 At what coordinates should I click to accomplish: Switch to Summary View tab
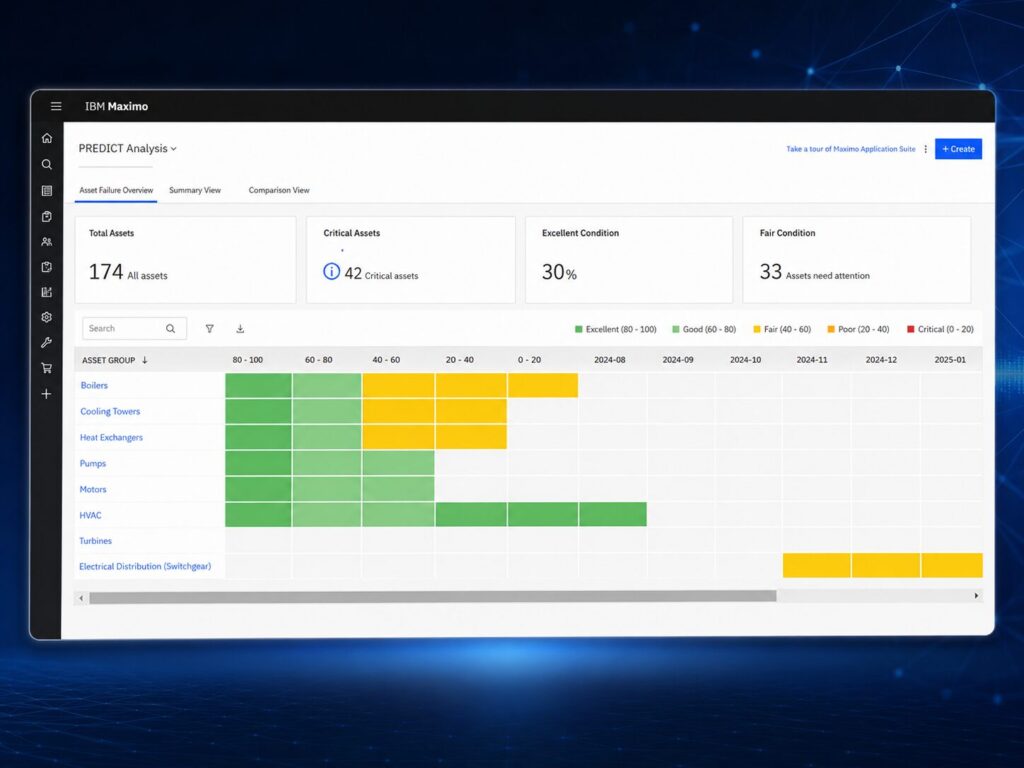[x=195, y=190]
